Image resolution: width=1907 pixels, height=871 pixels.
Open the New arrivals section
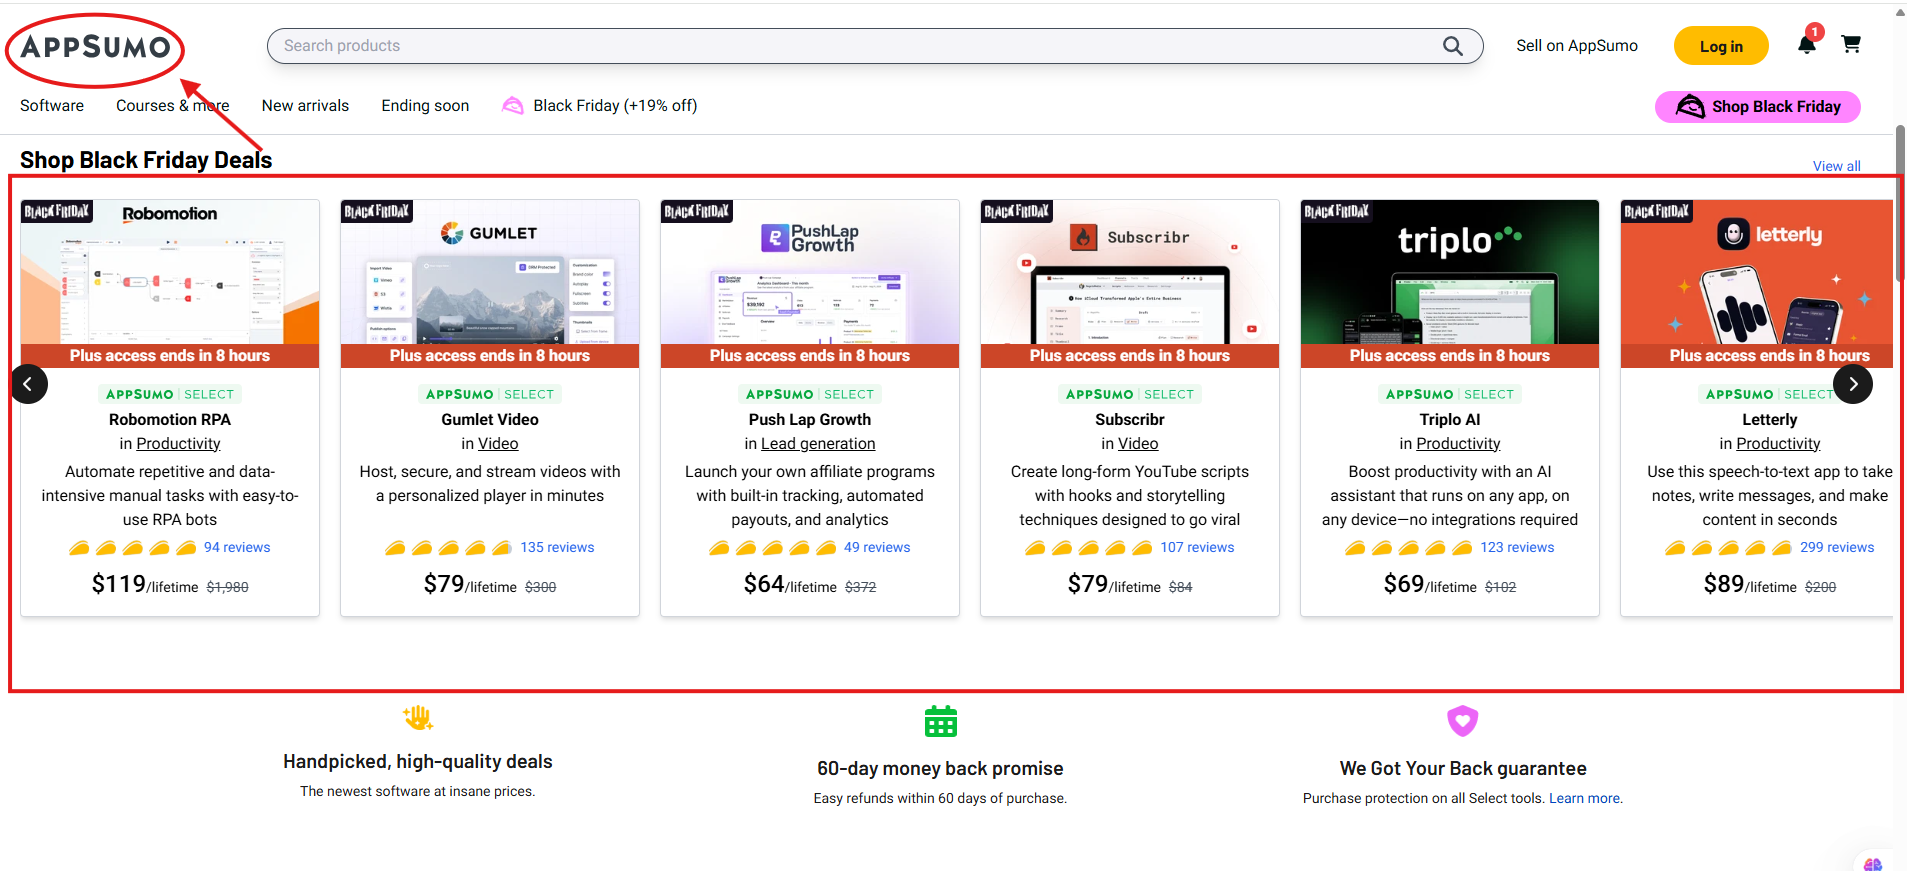point(305,106)
